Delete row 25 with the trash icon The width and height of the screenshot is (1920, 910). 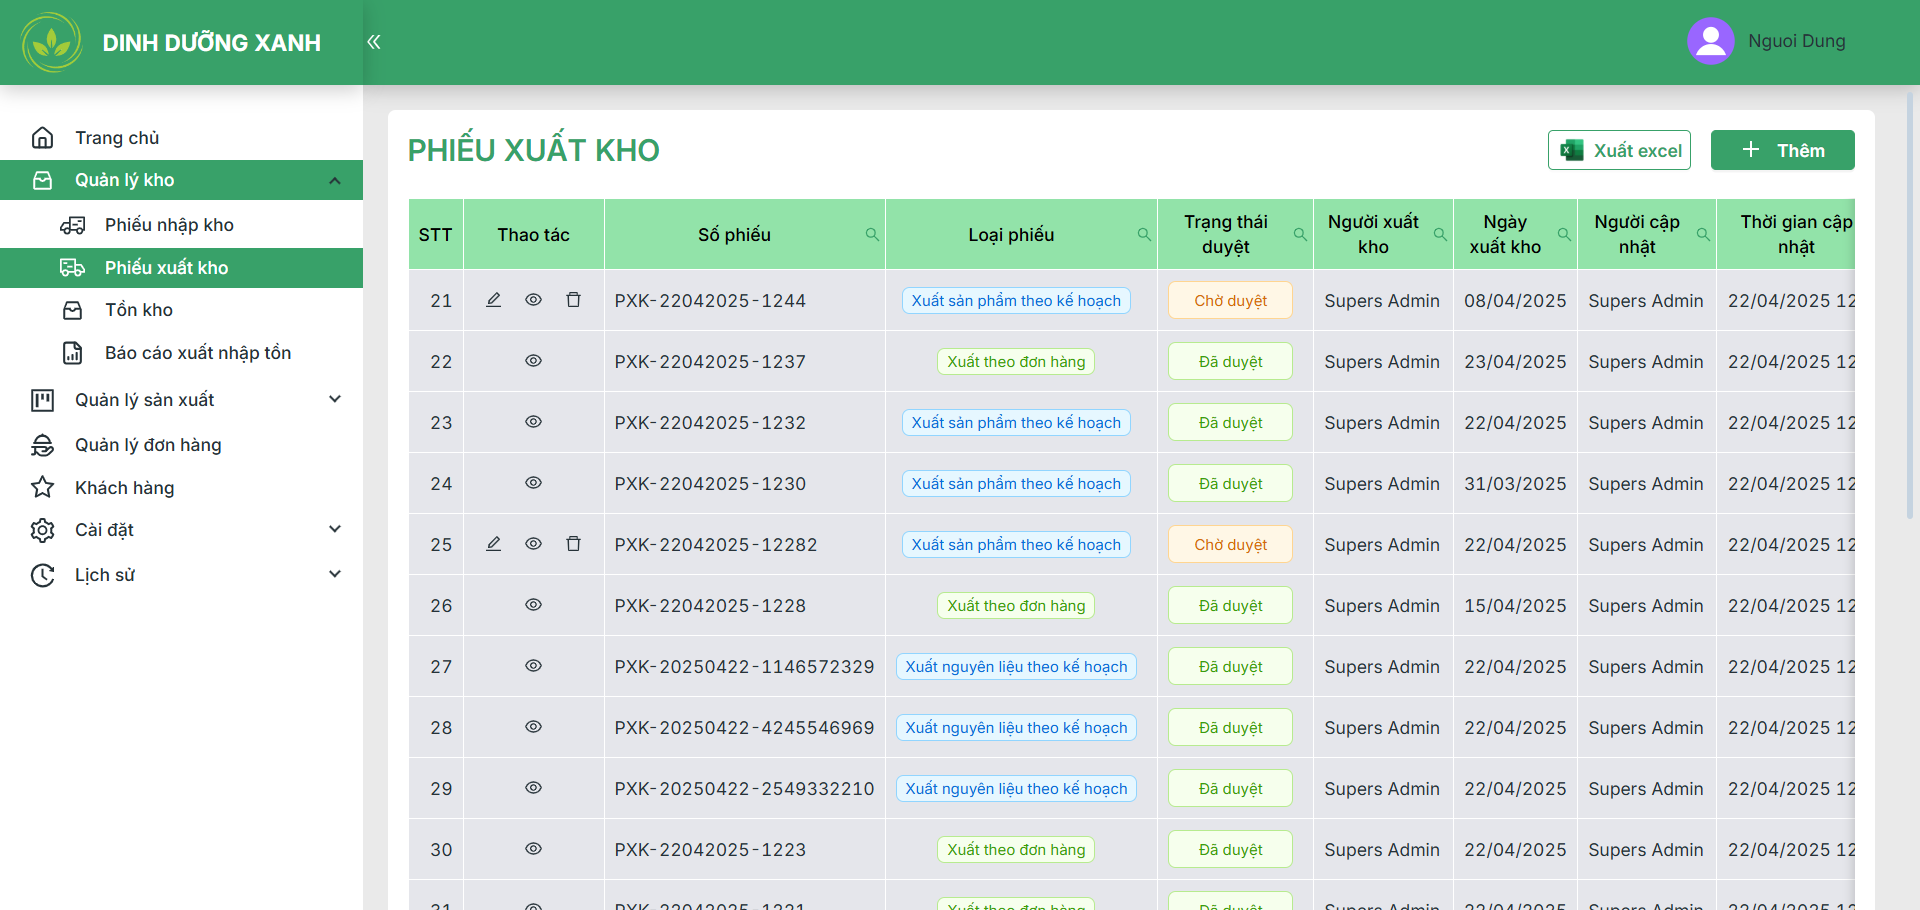pos(573,544)
